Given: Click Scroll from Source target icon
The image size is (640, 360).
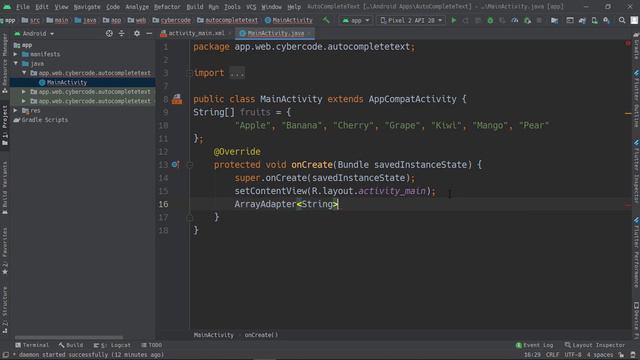Looking at the screenshot, I should pos(109,33).
